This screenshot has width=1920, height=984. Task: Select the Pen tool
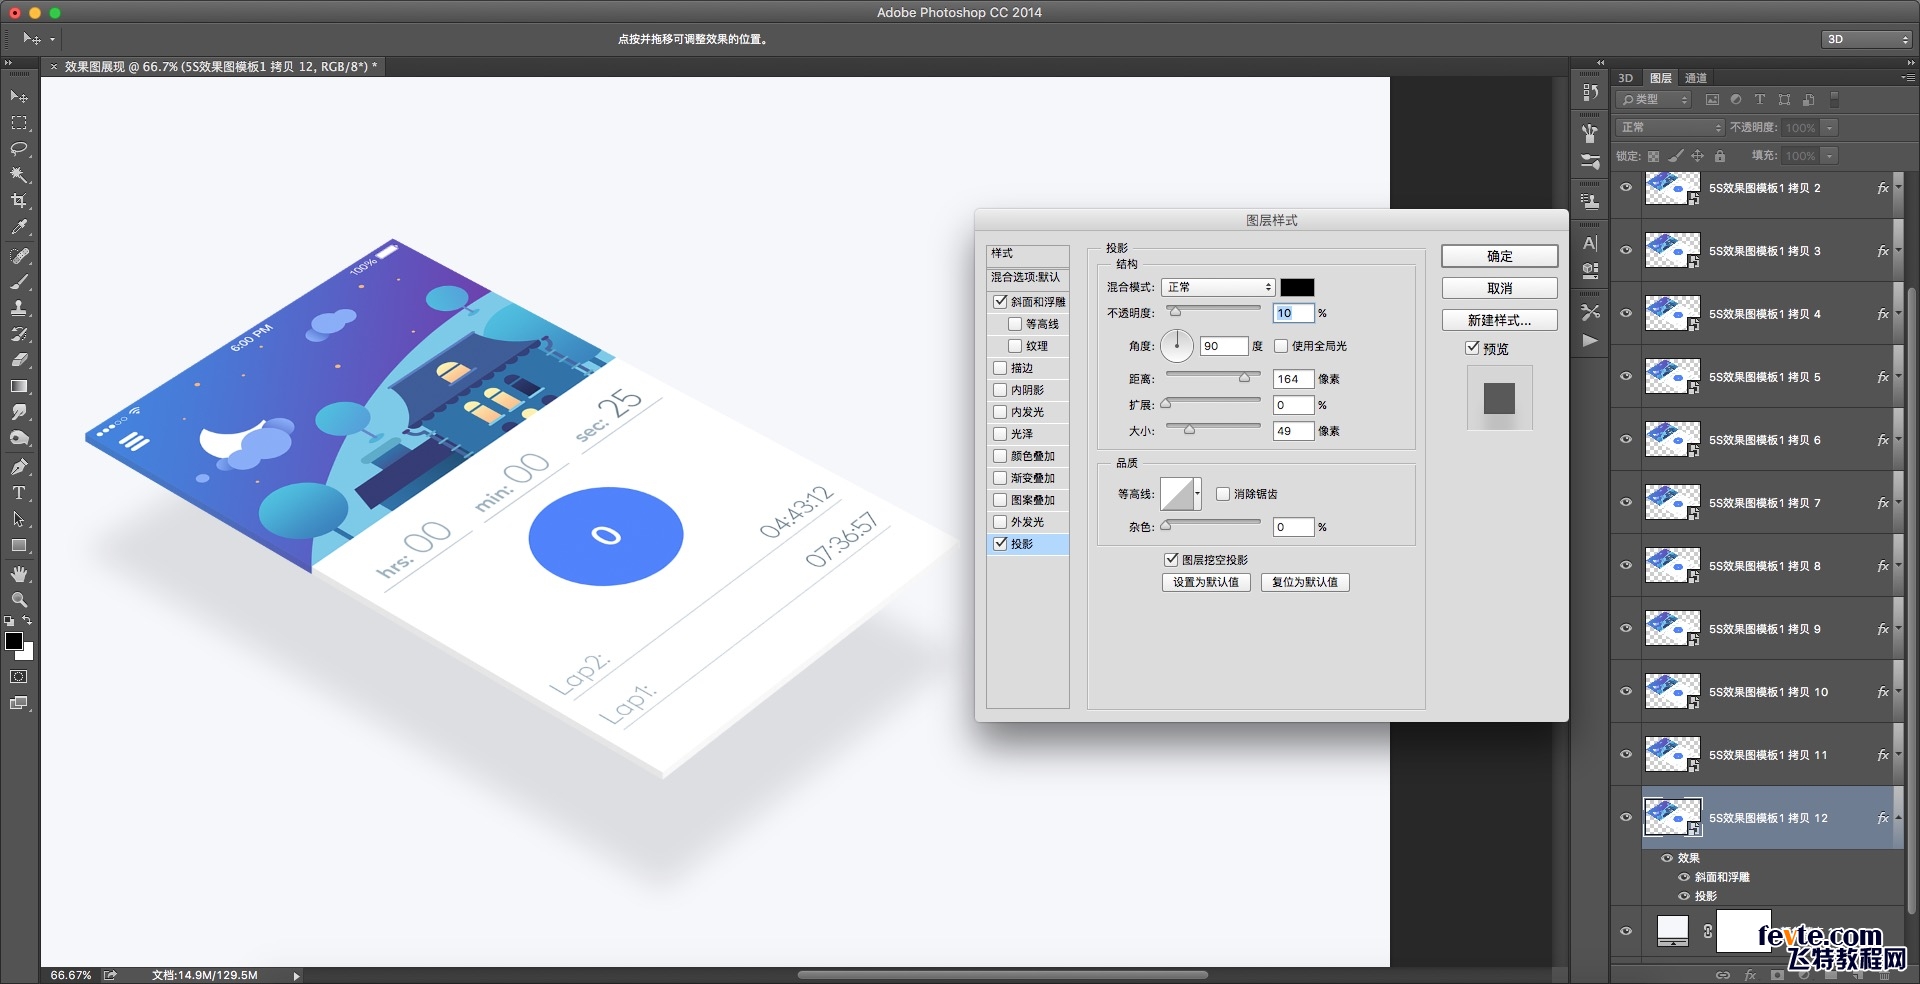[19, 467]
